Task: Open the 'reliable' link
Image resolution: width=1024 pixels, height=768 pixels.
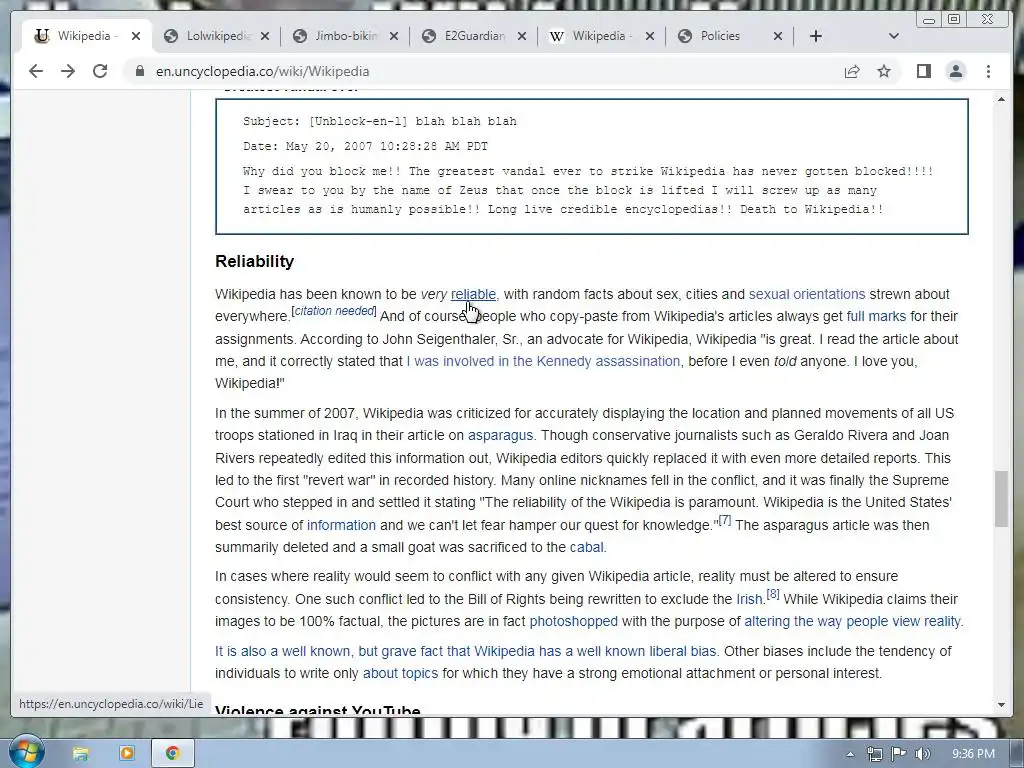Action: pyautogui.click(x=473, y=295)
